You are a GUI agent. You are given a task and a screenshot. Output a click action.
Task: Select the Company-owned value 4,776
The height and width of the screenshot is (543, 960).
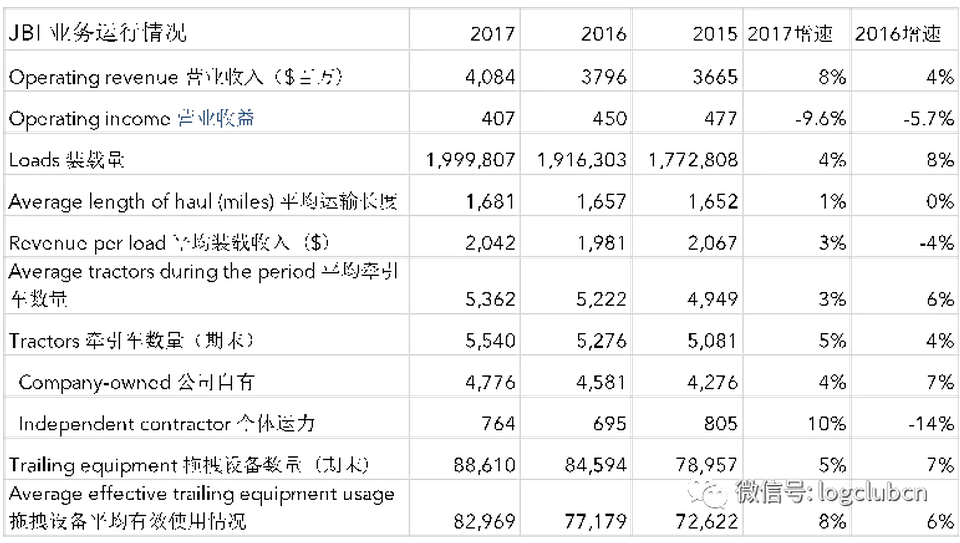pos(490,382)
